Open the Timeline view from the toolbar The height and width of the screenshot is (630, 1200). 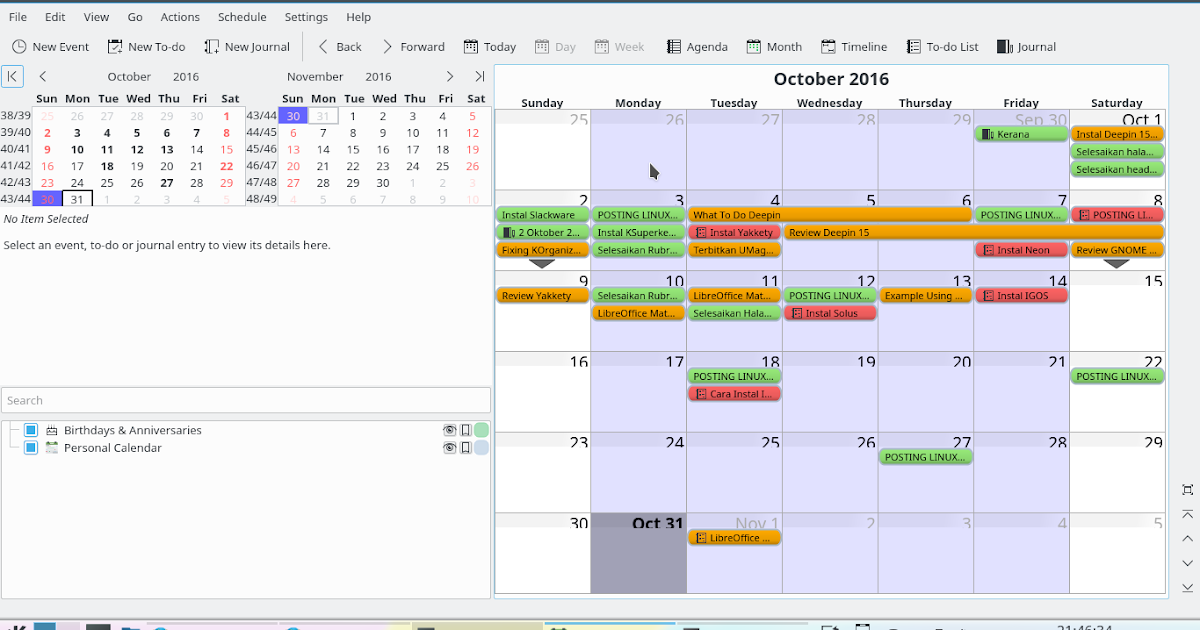click(853, 46)
